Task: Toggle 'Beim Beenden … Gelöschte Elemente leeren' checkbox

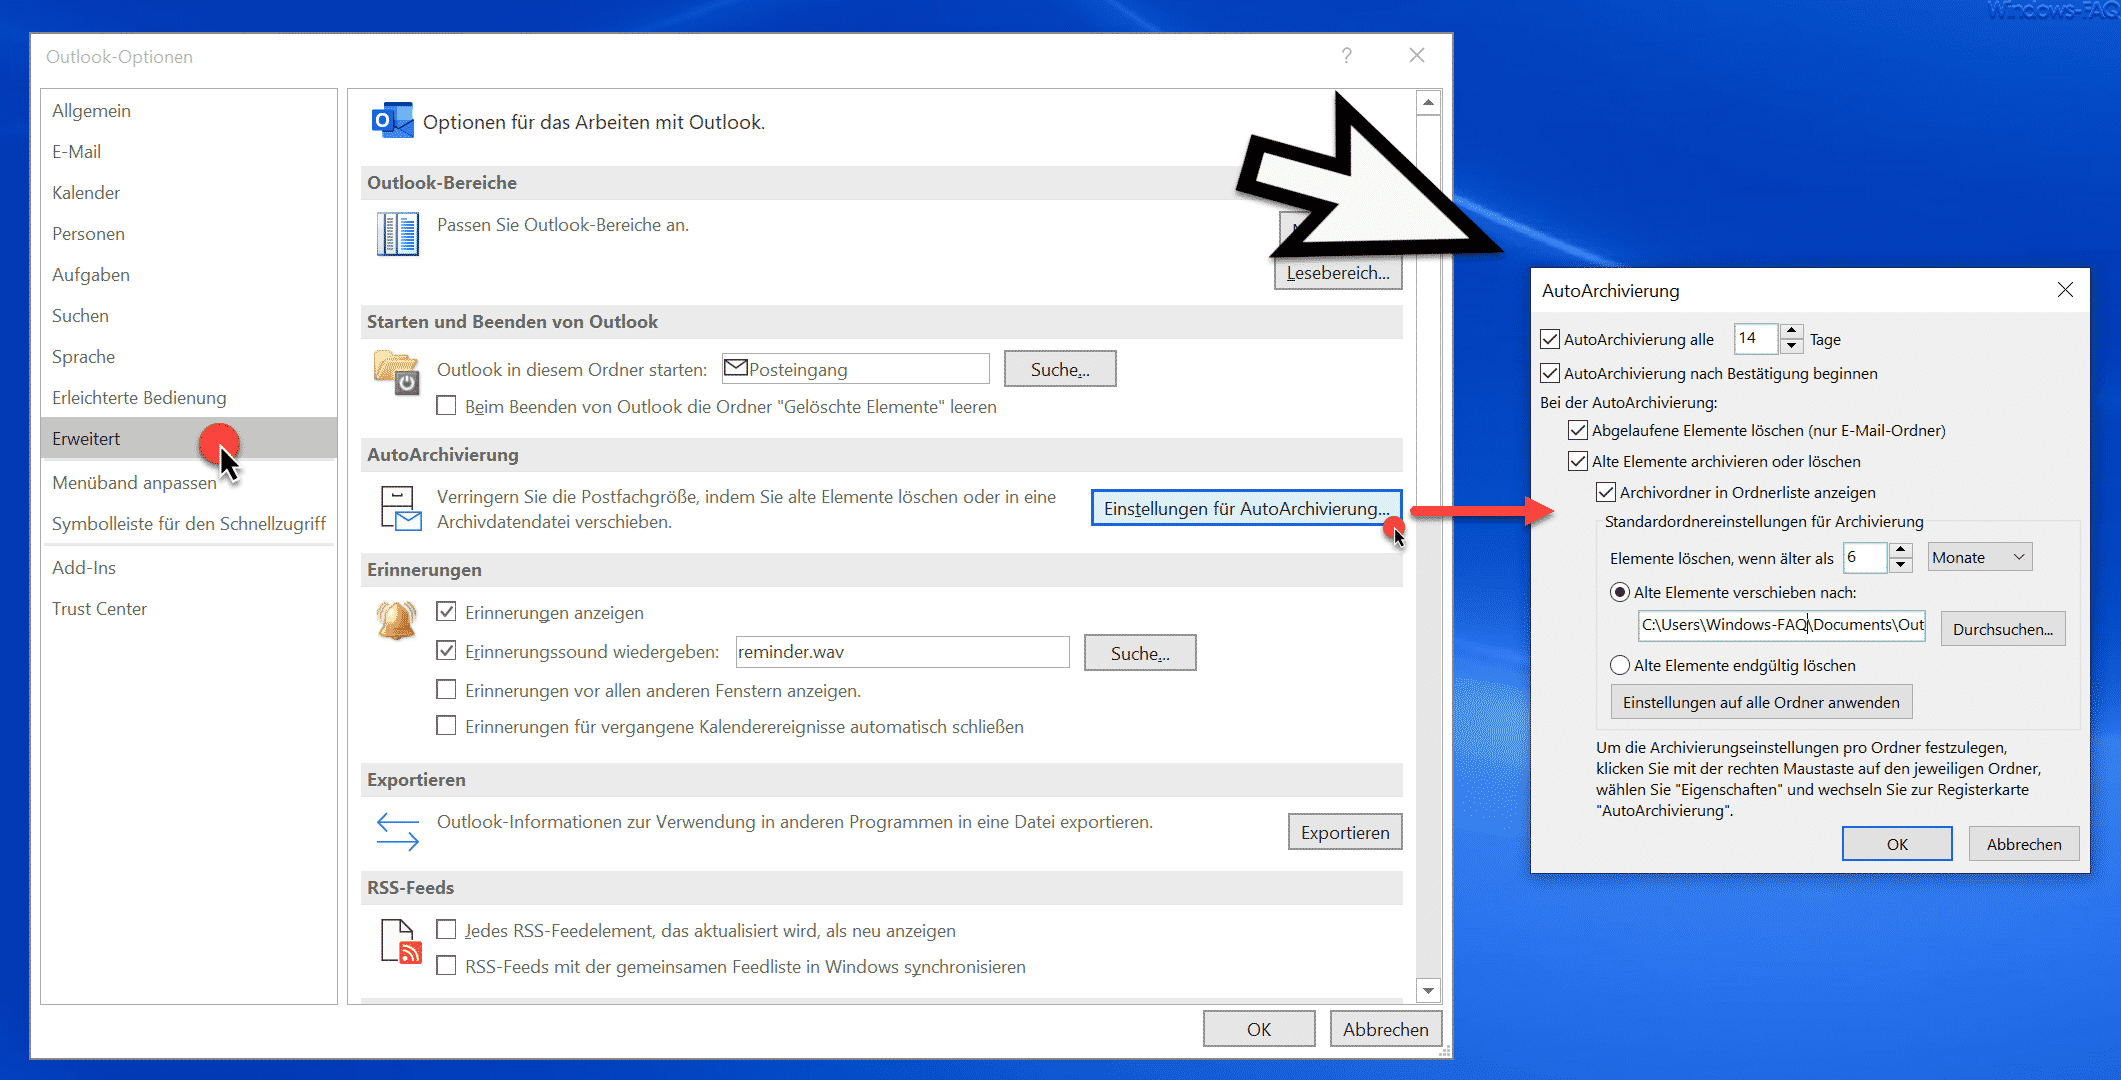Action: tap(447, 406)
